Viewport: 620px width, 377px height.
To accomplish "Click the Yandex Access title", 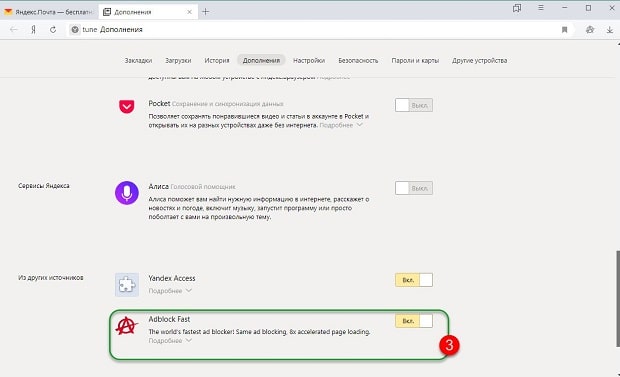I will tap(172, 278).
